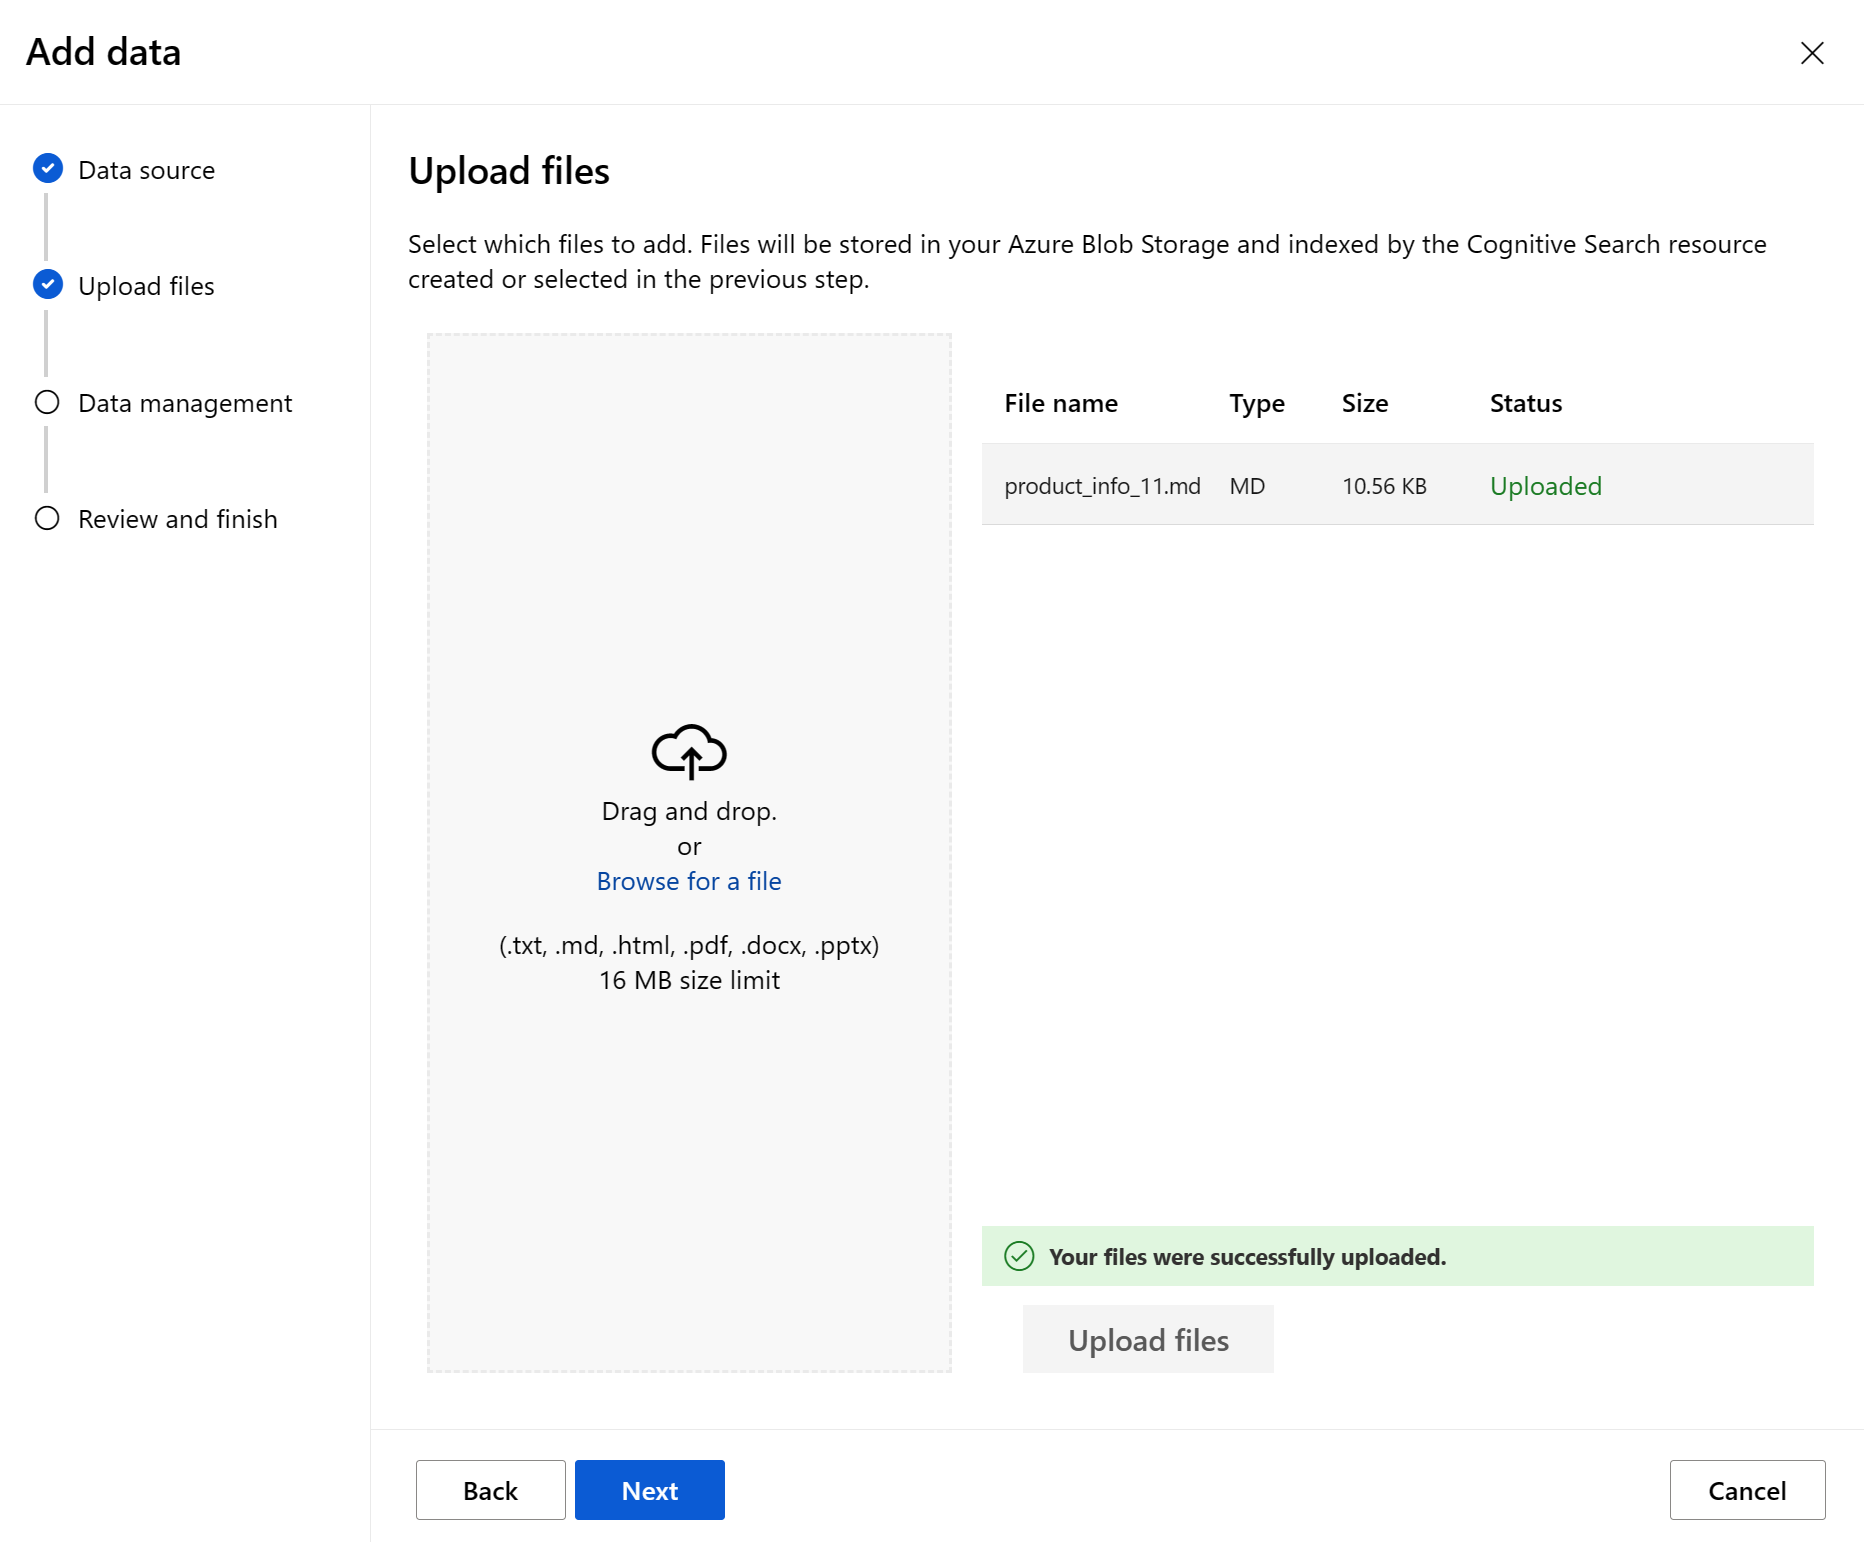Click the 10.56 KB size value
Screen dimensions: 1864x1542
(x=1384, y=486)
